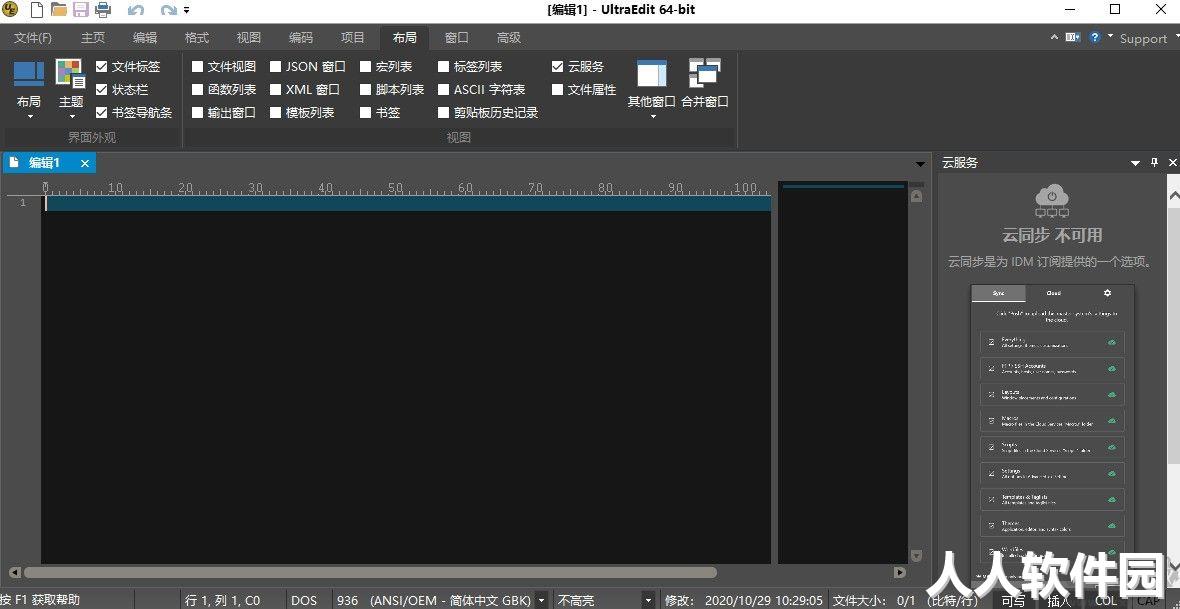This screenshot has width=1180, height=609.
Task: Switch to the 格式 ribbon tab
Action: pos(197,38)
